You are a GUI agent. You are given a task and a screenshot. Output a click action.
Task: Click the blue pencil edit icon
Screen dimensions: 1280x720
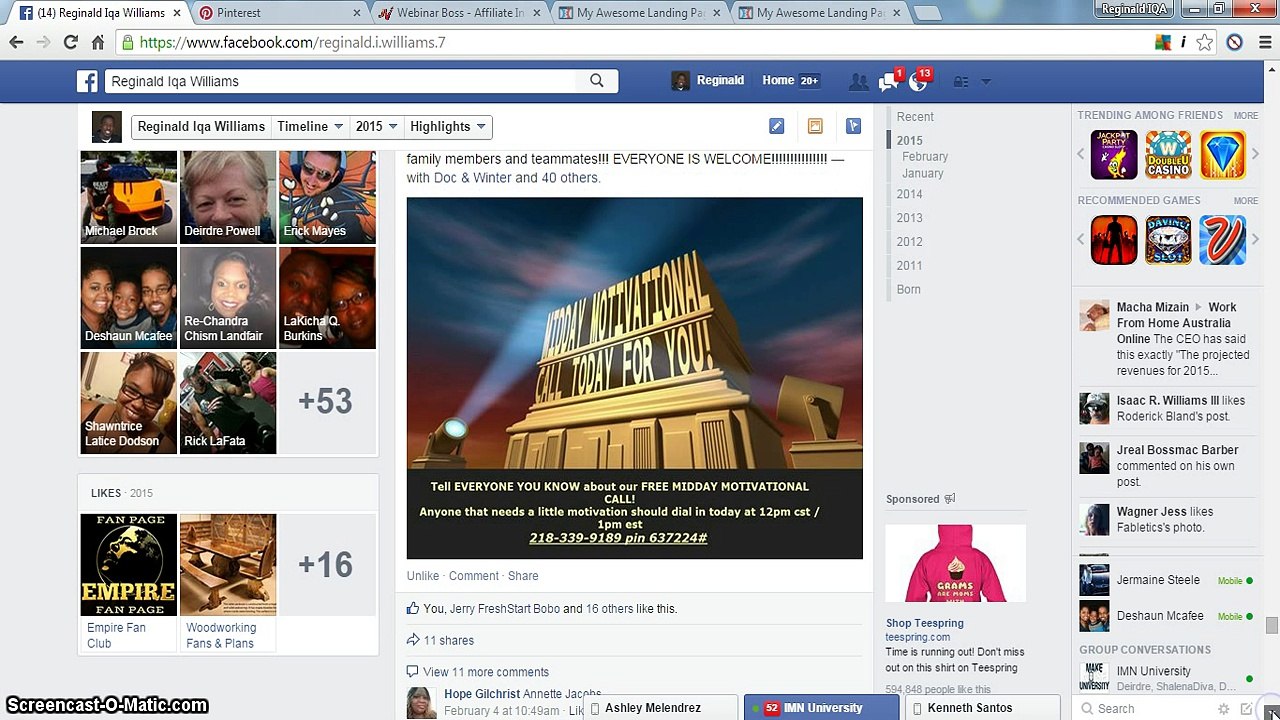point(776,126)
